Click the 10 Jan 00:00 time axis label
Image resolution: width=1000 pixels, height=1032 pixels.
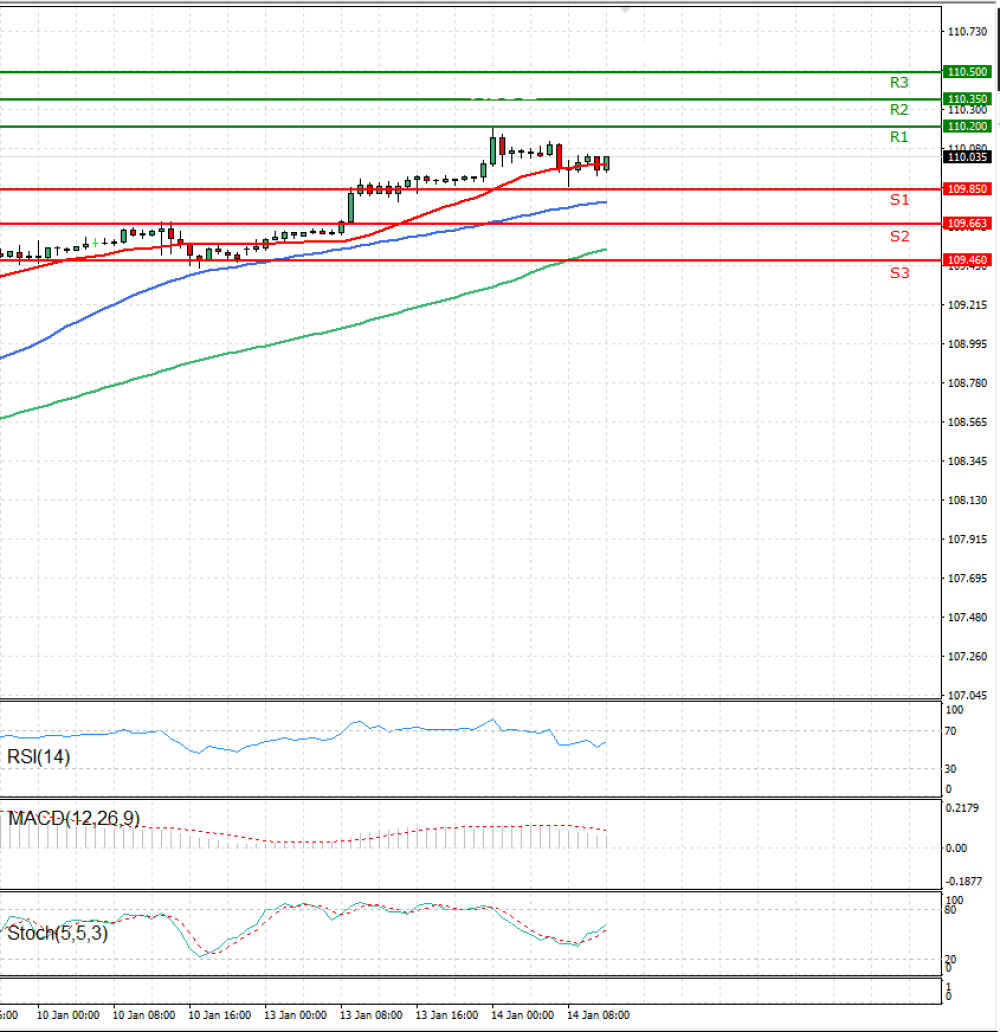coord(68,1015)
